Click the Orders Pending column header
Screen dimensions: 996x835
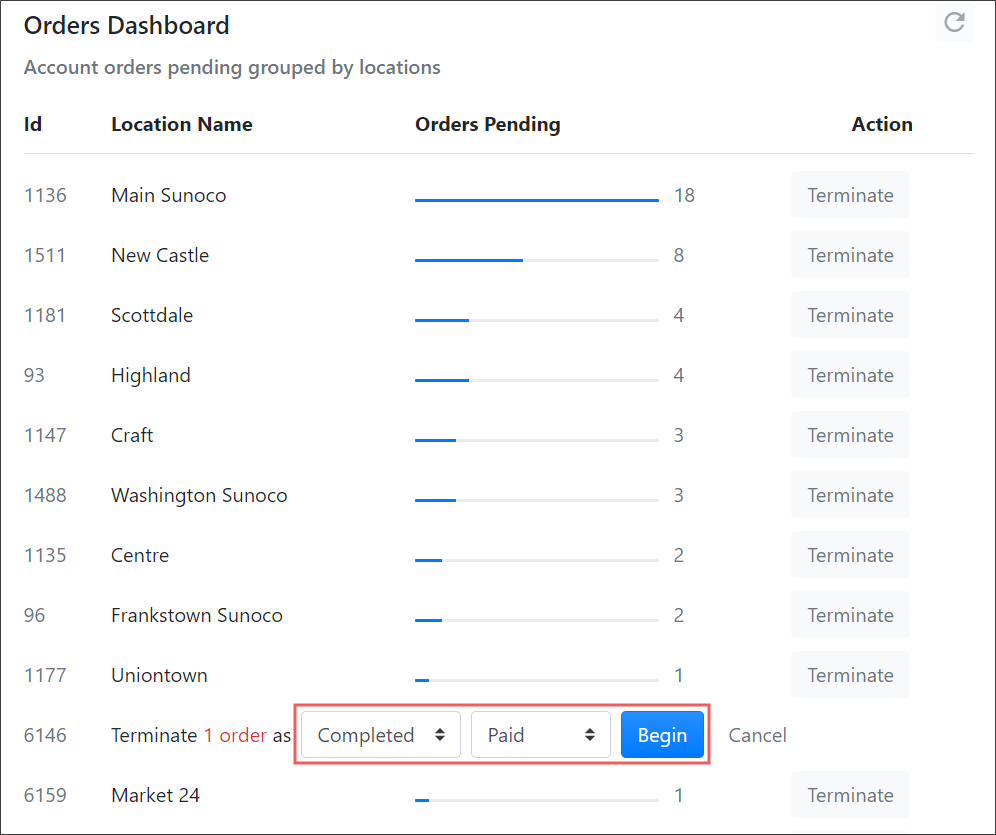click(487, 124)
